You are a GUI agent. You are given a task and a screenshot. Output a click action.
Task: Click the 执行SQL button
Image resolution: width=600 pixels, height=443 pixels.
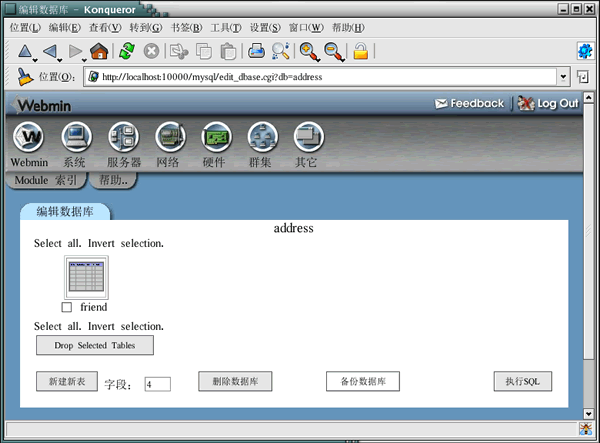pos(523,381)
